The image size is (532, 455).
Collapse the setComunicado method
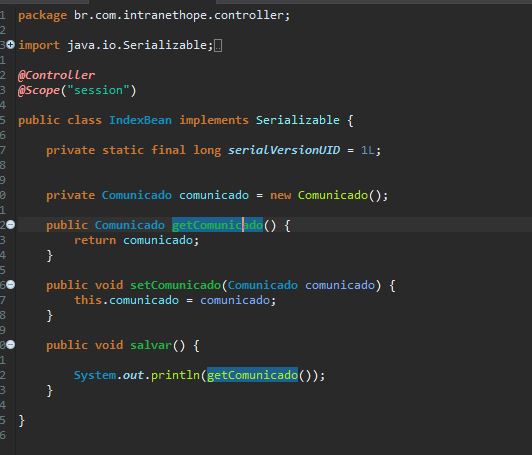tap(11, 284)
